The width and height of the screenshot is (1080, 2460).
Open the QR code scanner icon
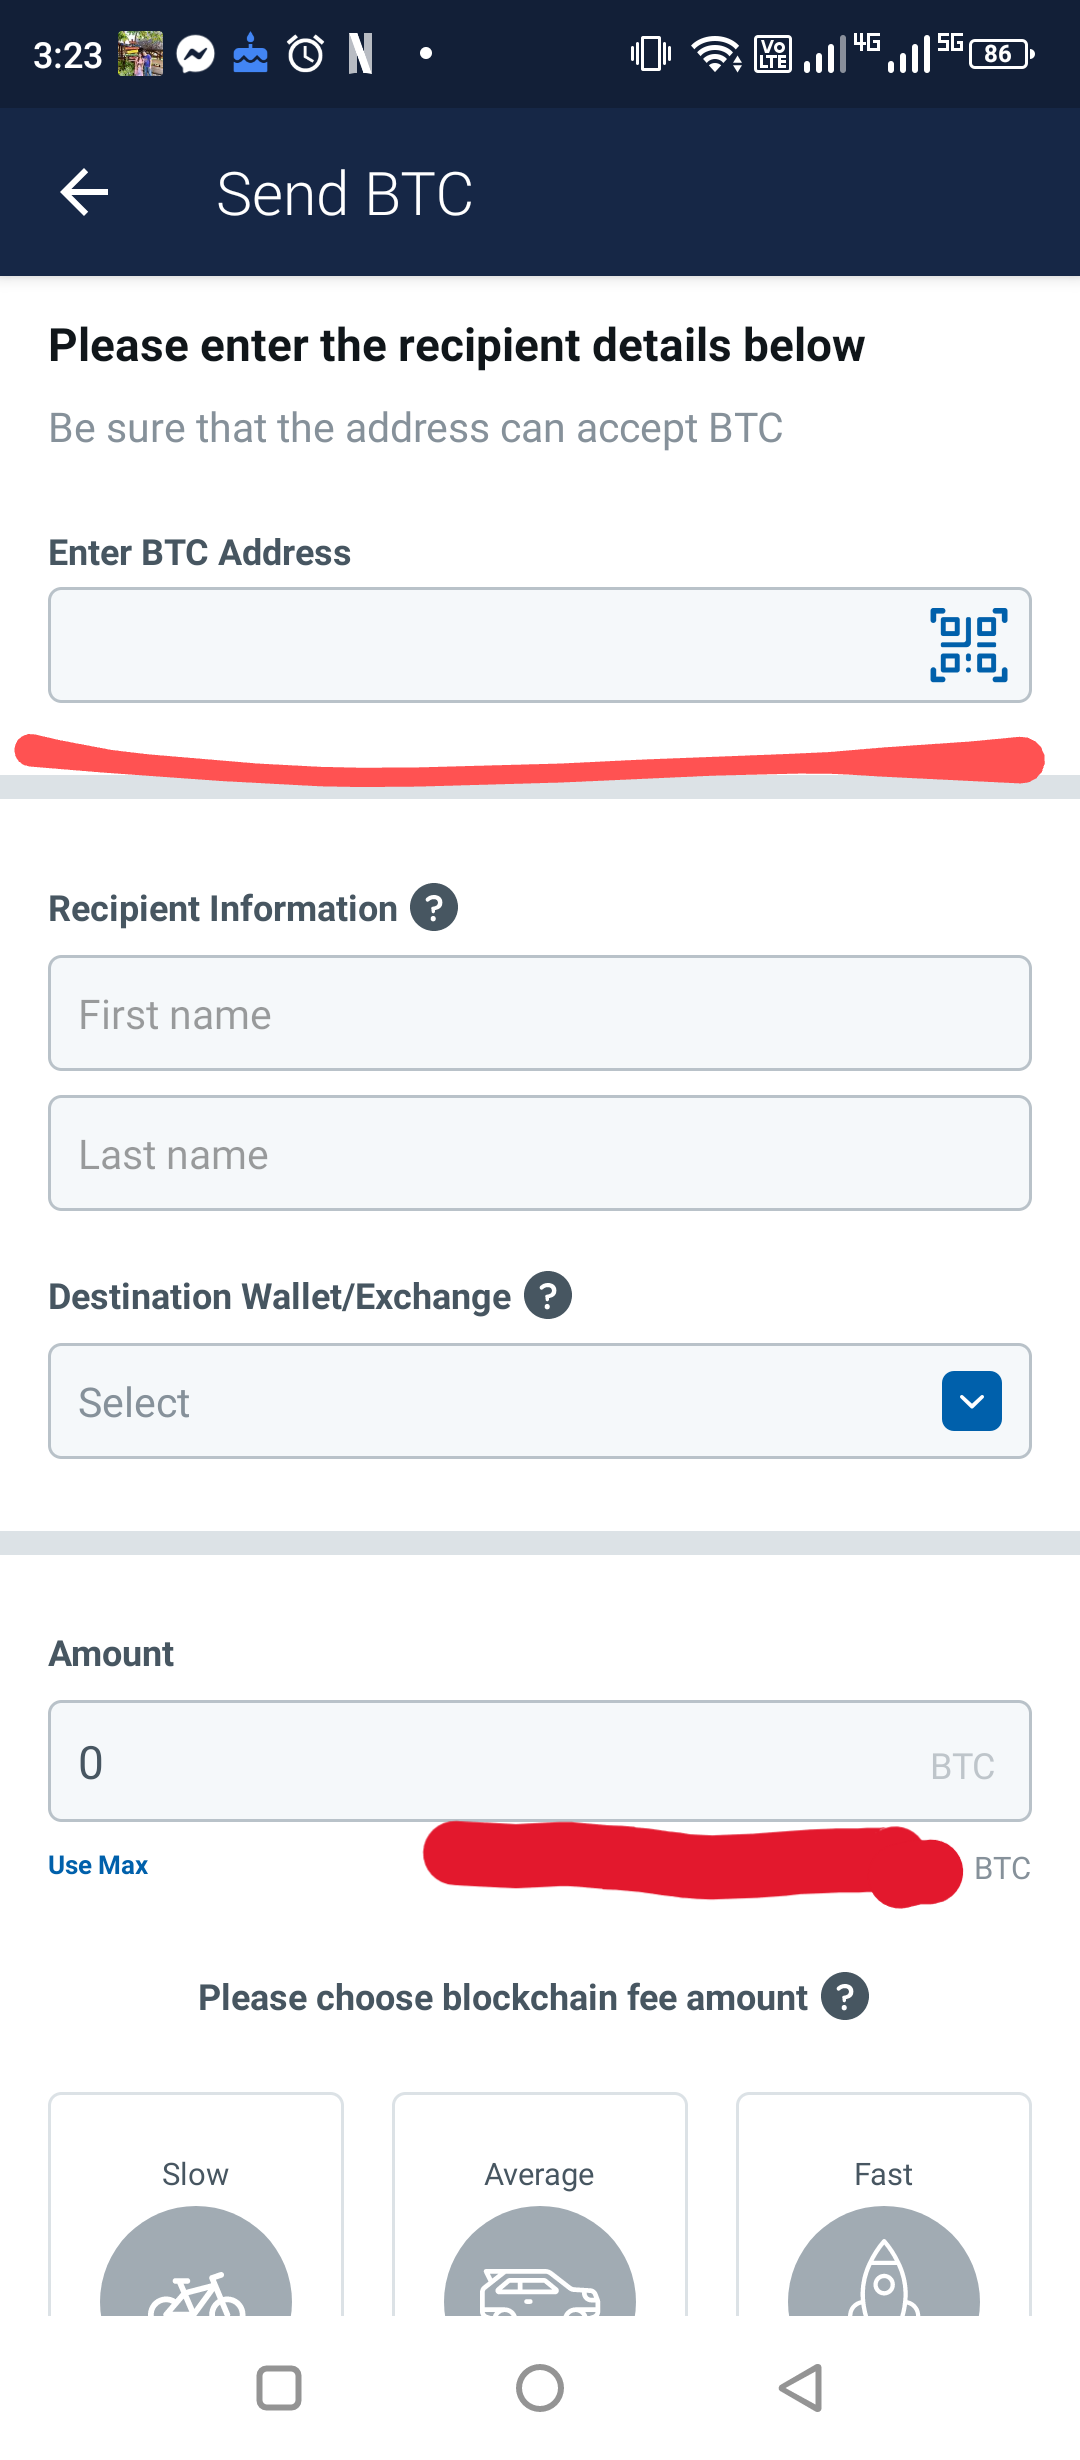(x=968, y=645)
